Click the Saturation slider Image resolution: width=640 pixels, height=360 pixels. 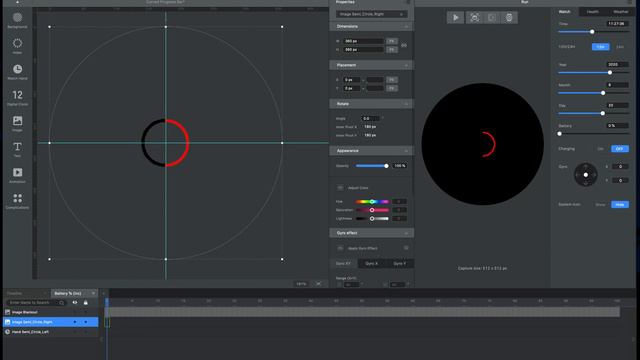372,210
